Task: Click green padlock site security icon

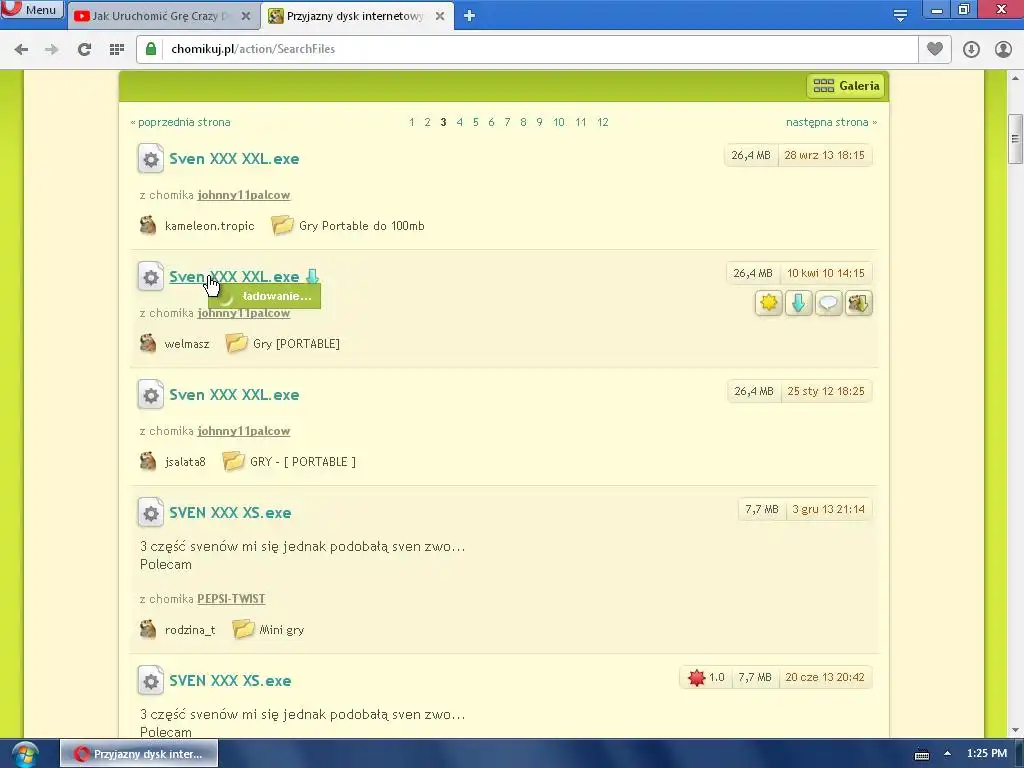Action: [x=151, y=49]
